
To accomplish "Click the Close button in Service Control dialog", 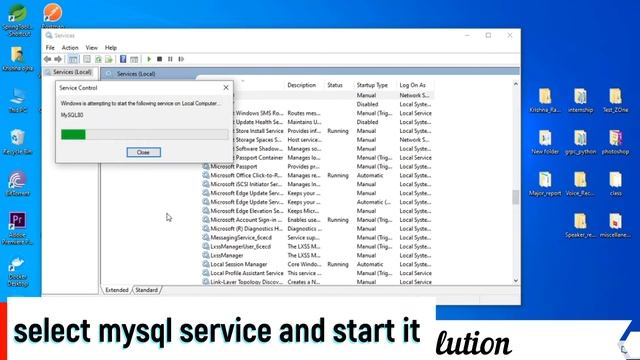I will point(143,152).
